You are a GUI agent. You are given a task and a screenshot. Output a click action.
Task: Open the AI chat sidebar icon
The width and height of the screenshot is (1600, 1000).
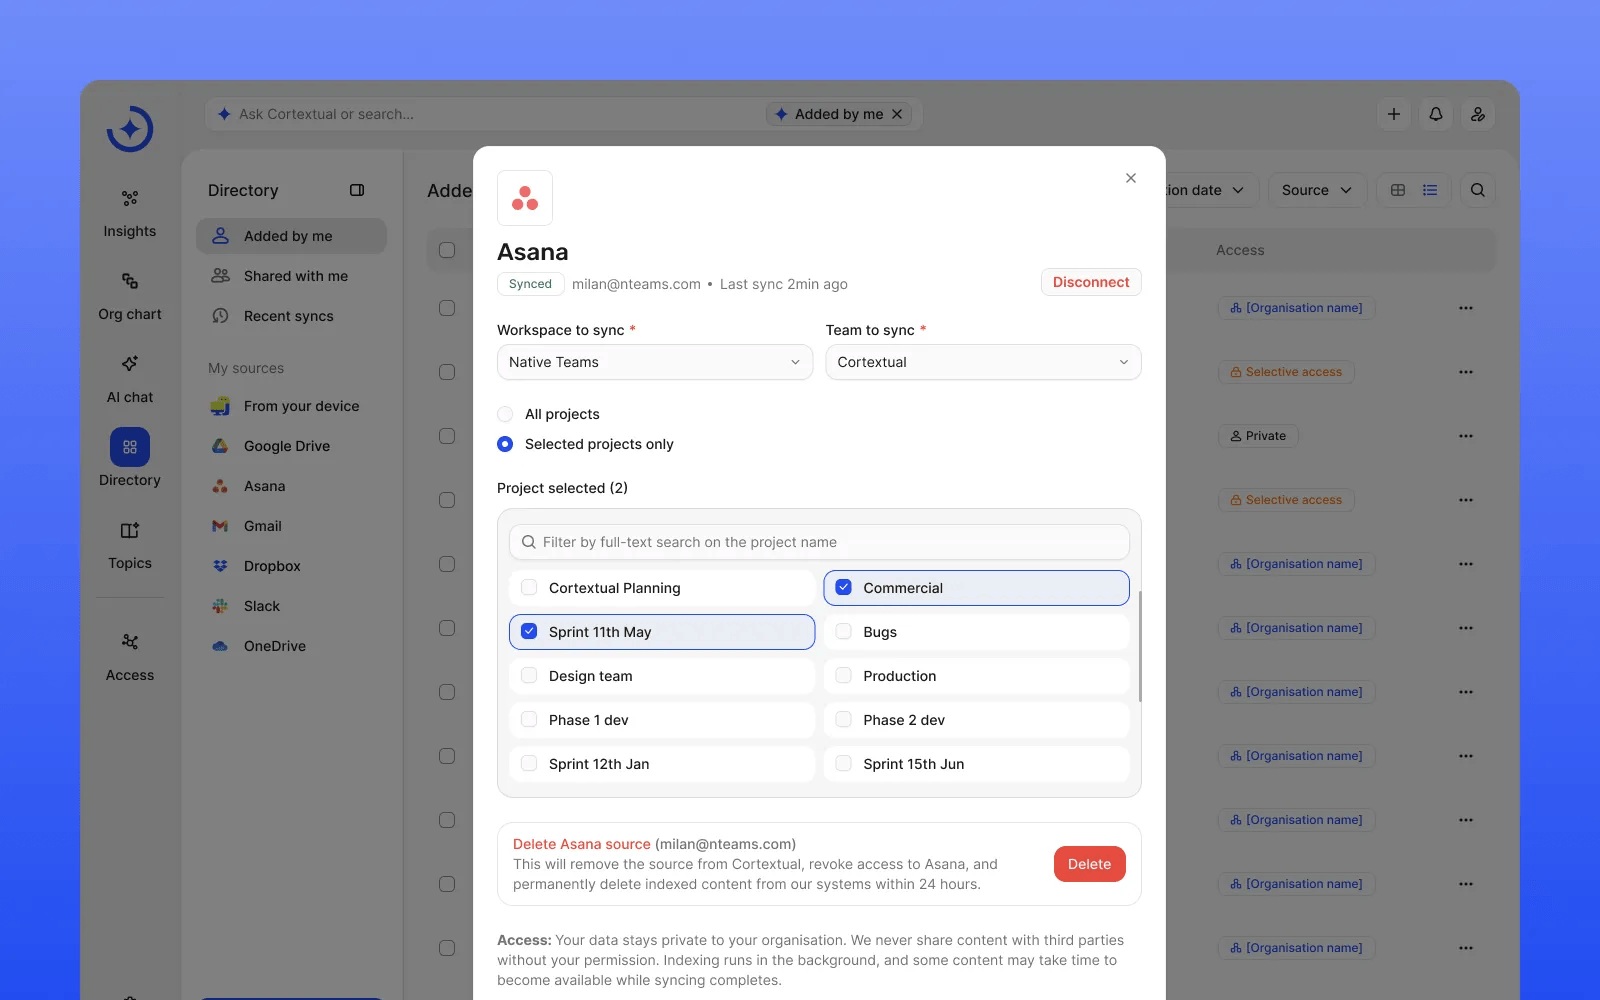coord(130,364)
